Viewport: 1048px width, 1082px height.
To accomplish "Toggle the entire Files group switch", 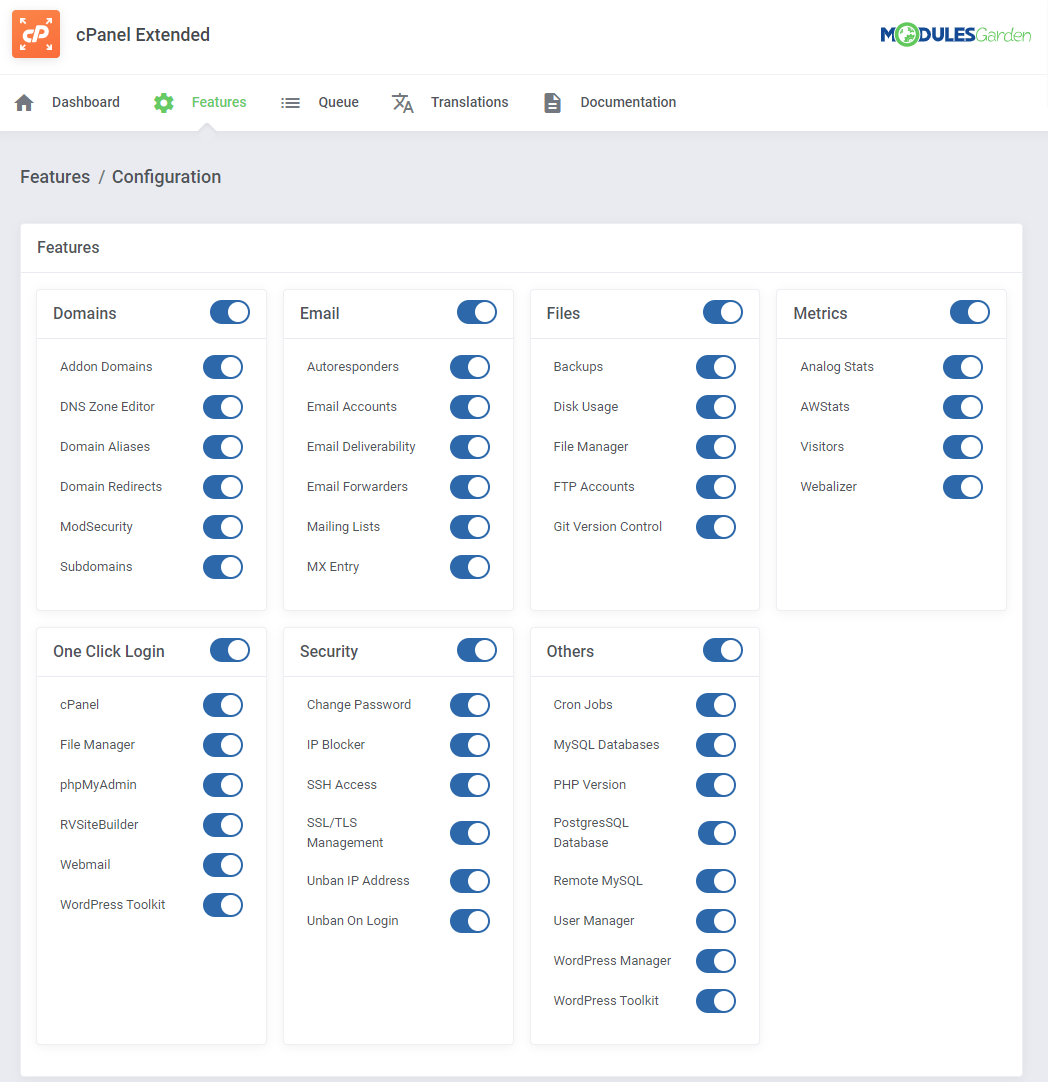I will coord(723,312).
